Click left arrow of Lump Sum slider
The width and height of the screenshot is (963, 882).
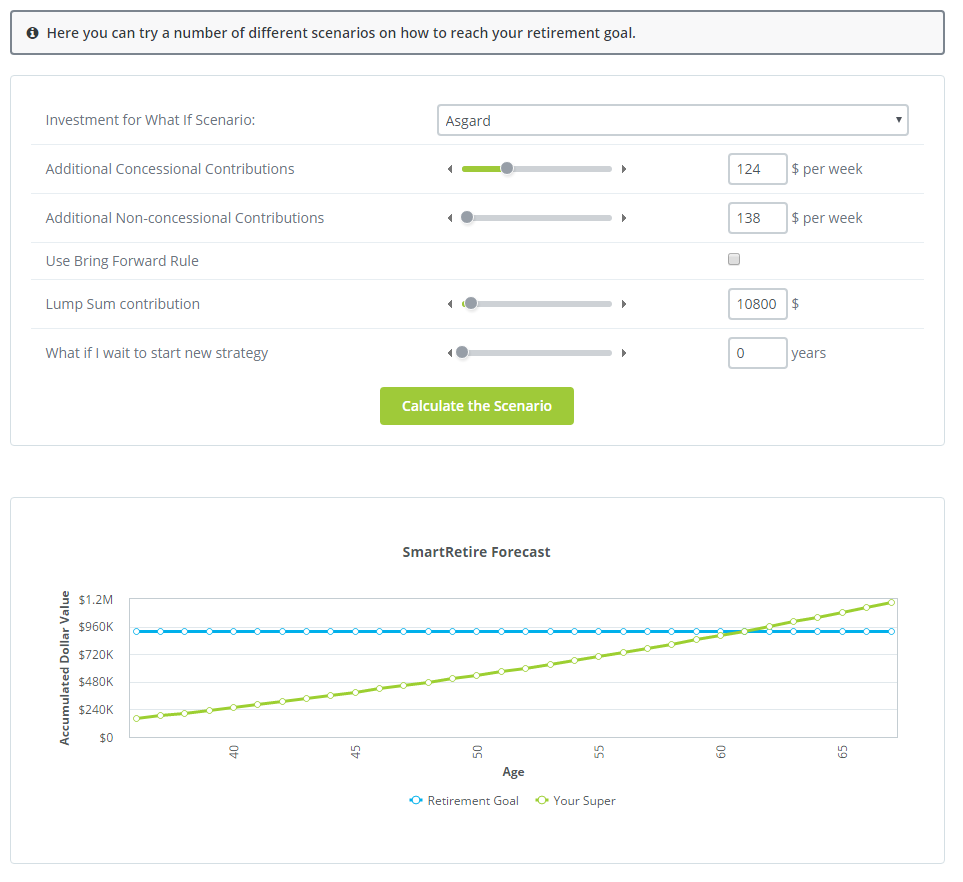(x=450, y=304)
